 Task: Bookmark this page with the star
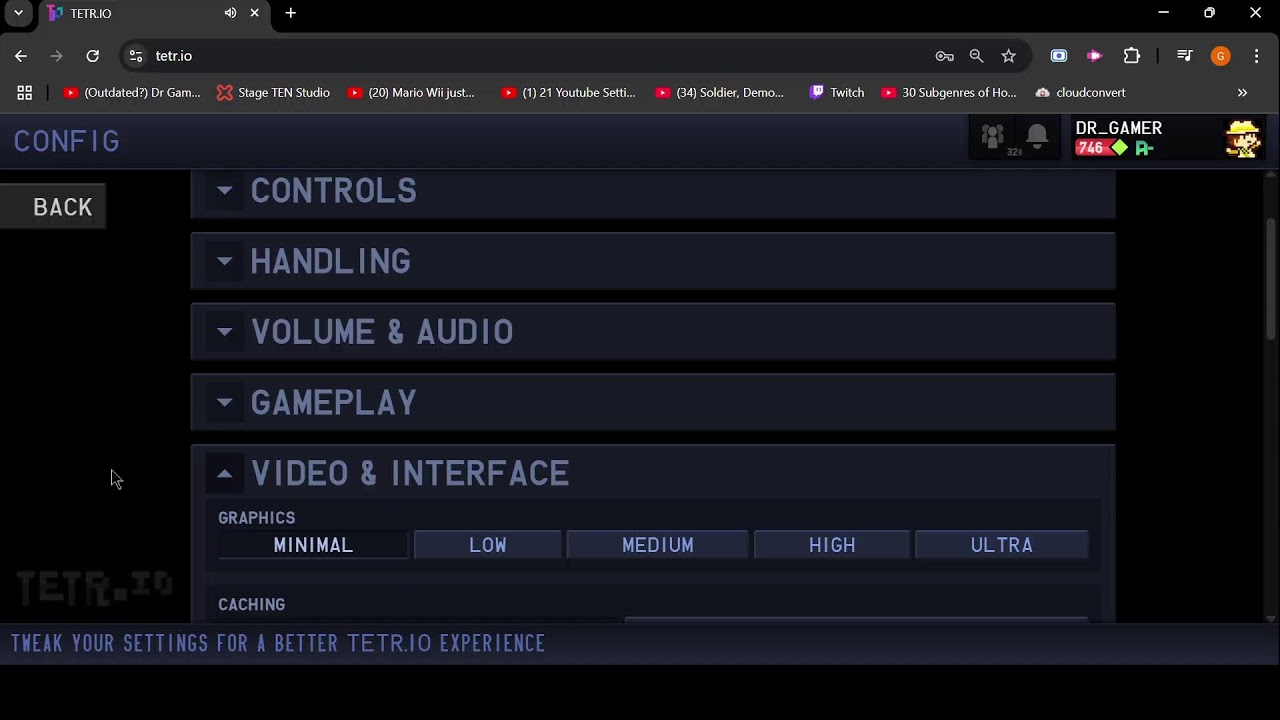(1008, 56)
